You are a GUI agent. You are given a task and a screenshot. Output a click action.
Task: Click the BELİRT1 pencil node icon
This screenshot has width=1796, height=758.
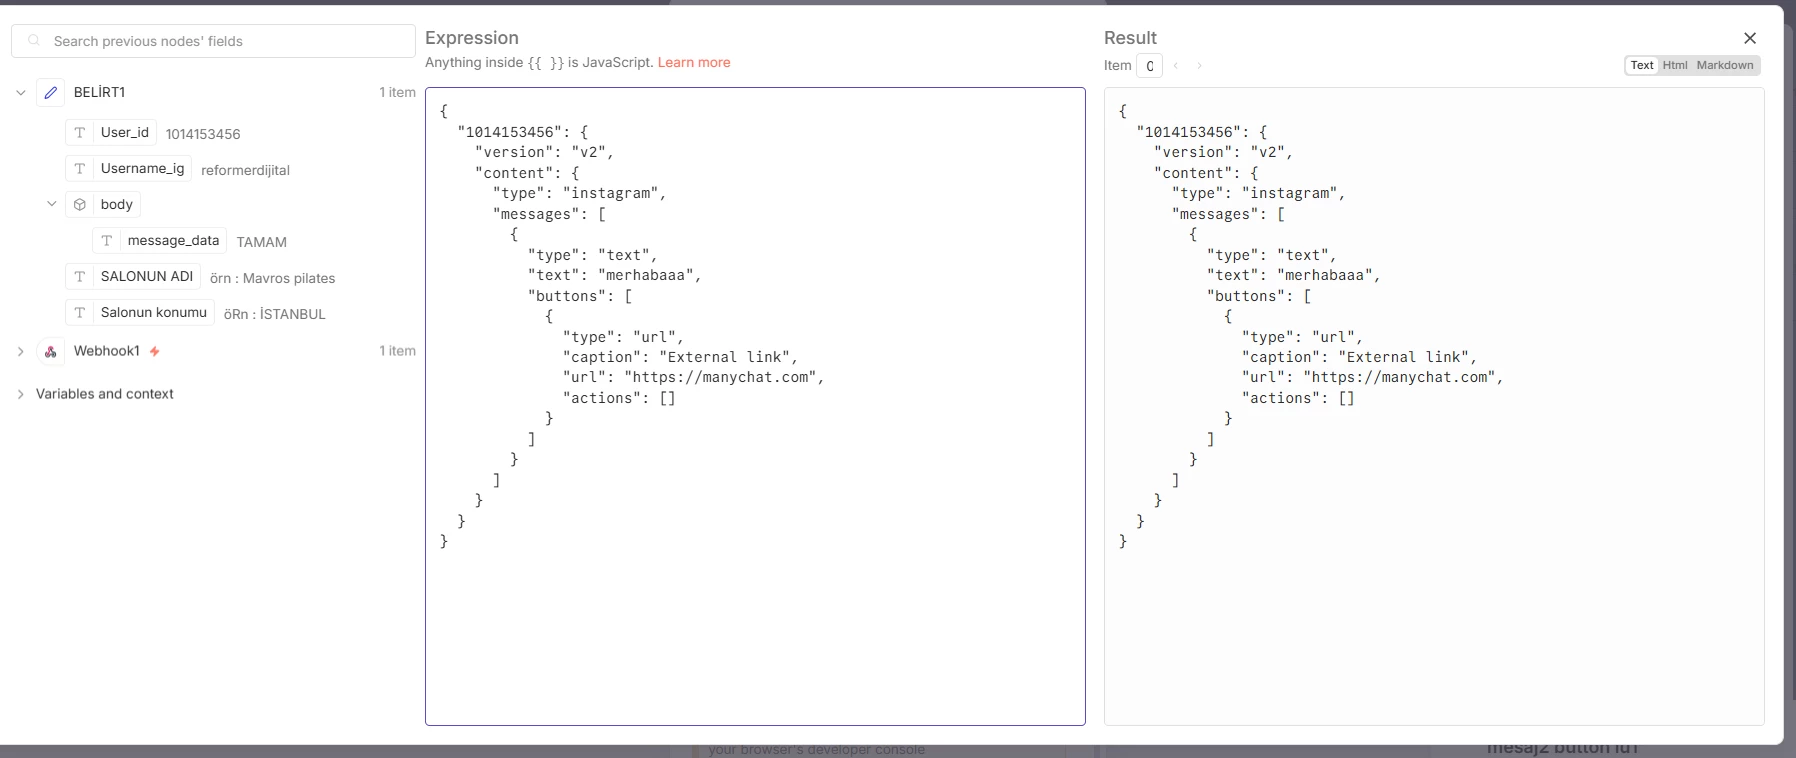tap(51, 92)
